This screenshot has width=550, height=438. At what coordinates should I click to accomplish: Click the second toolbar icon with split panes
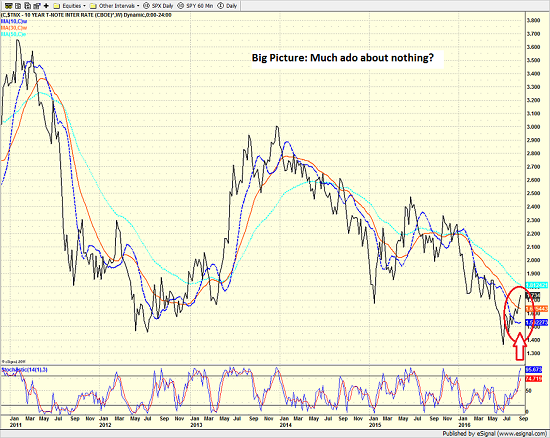click(18, 6)
